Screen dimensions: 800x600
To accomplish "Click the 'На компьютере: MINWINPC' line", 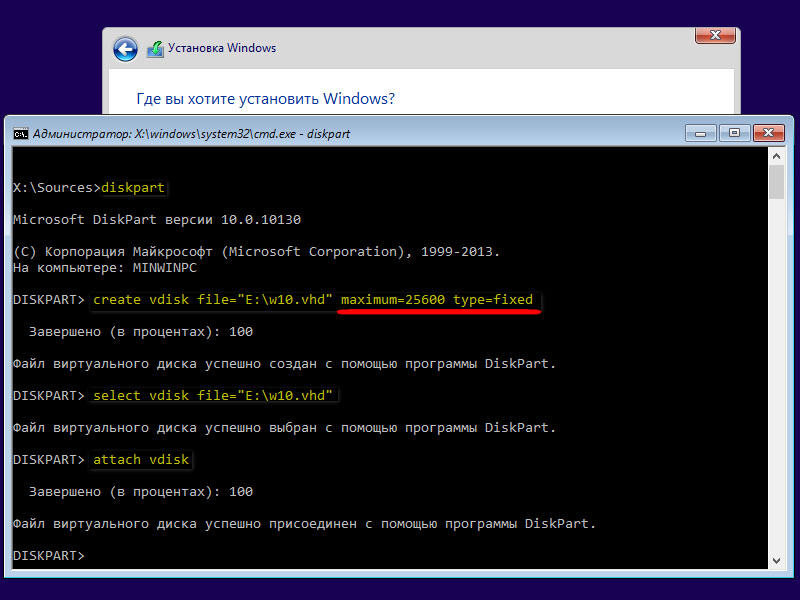I will tap(105, 268).
